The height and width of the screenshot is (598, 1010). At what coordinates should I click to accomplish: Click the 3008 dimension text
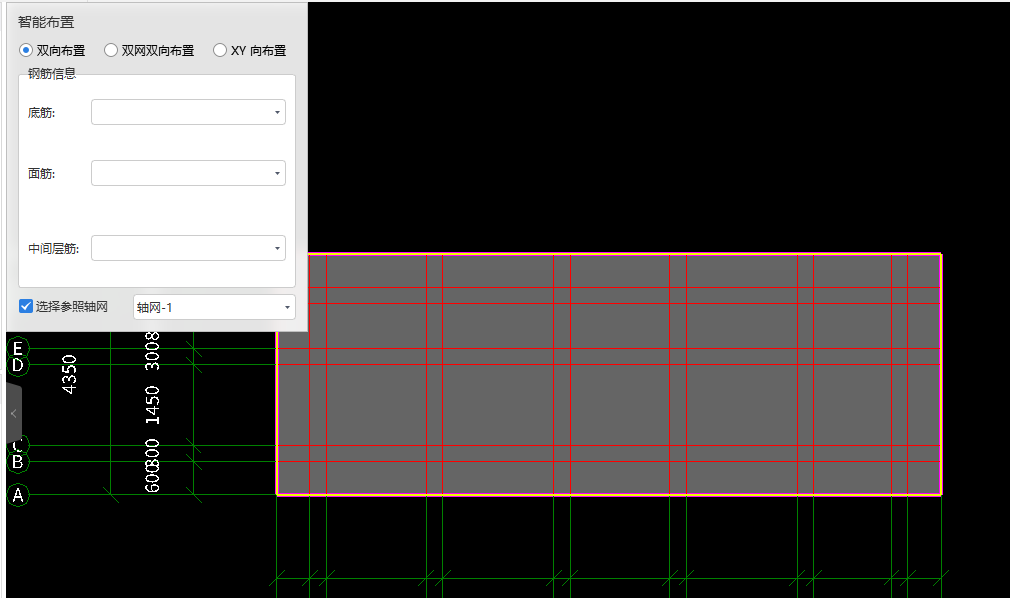(x=152, y=351)
